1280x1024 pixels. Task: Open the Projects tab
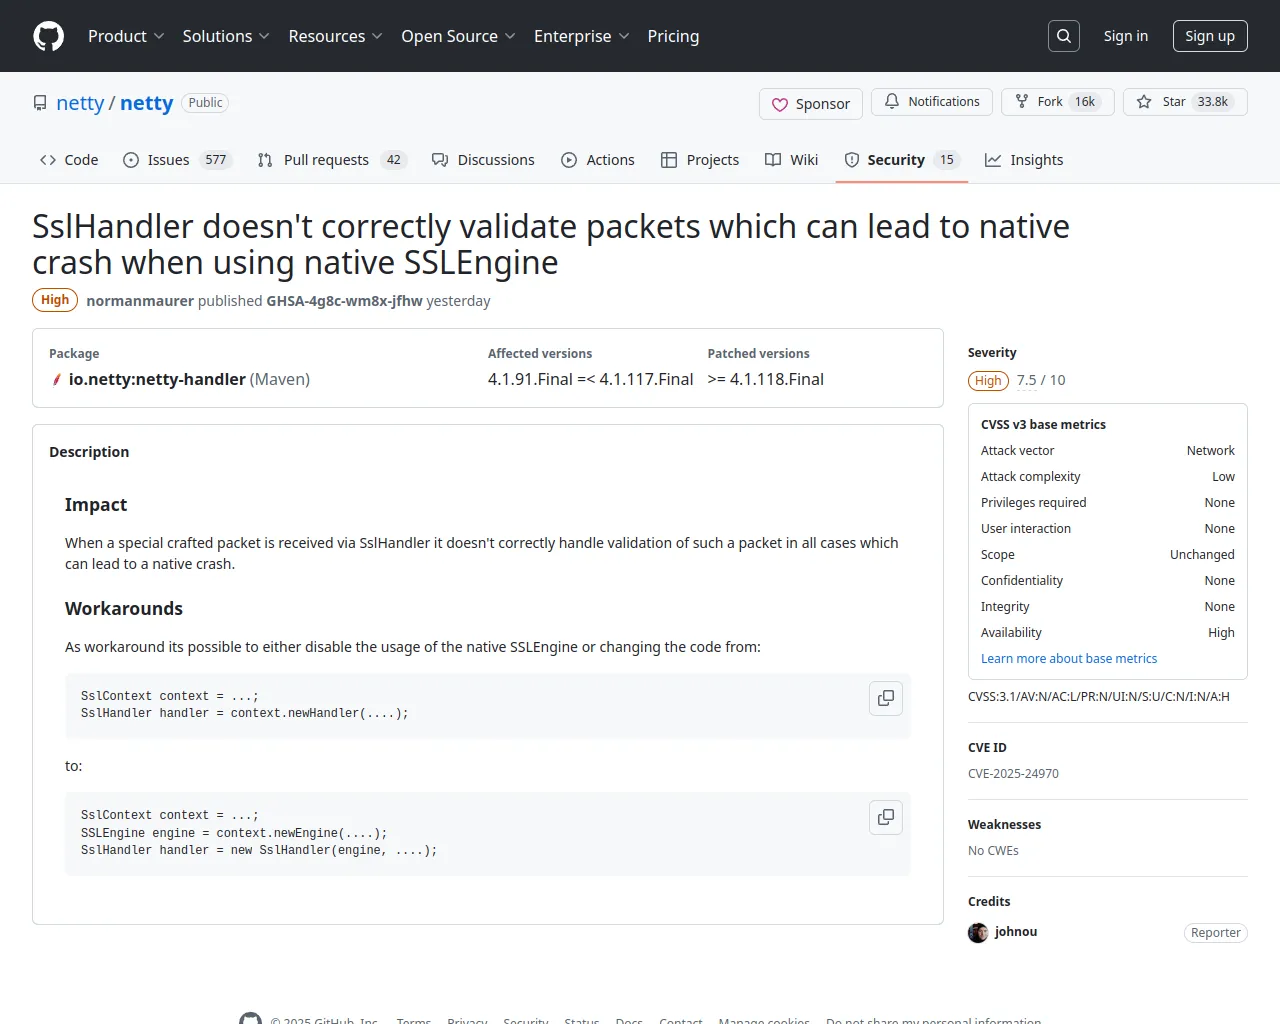coord(700,160)
